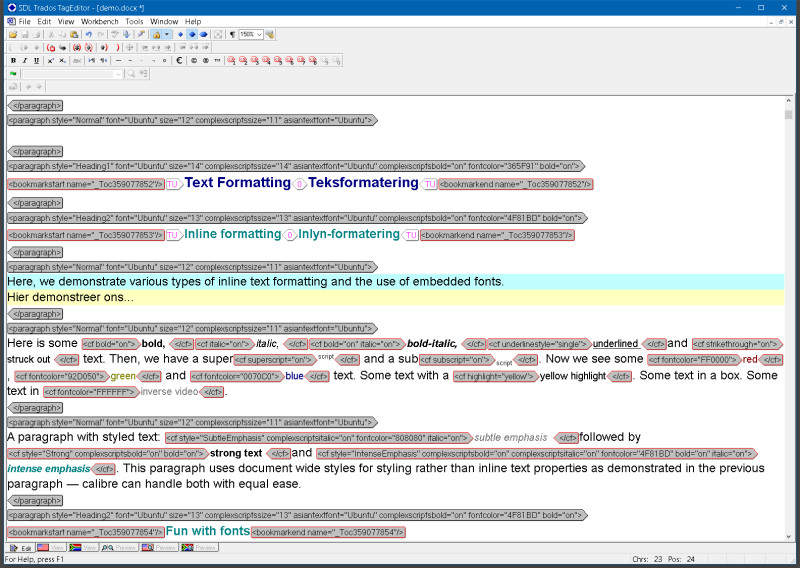Insert the copyright symbol
The image size is (800, 568).
point(194,61)
